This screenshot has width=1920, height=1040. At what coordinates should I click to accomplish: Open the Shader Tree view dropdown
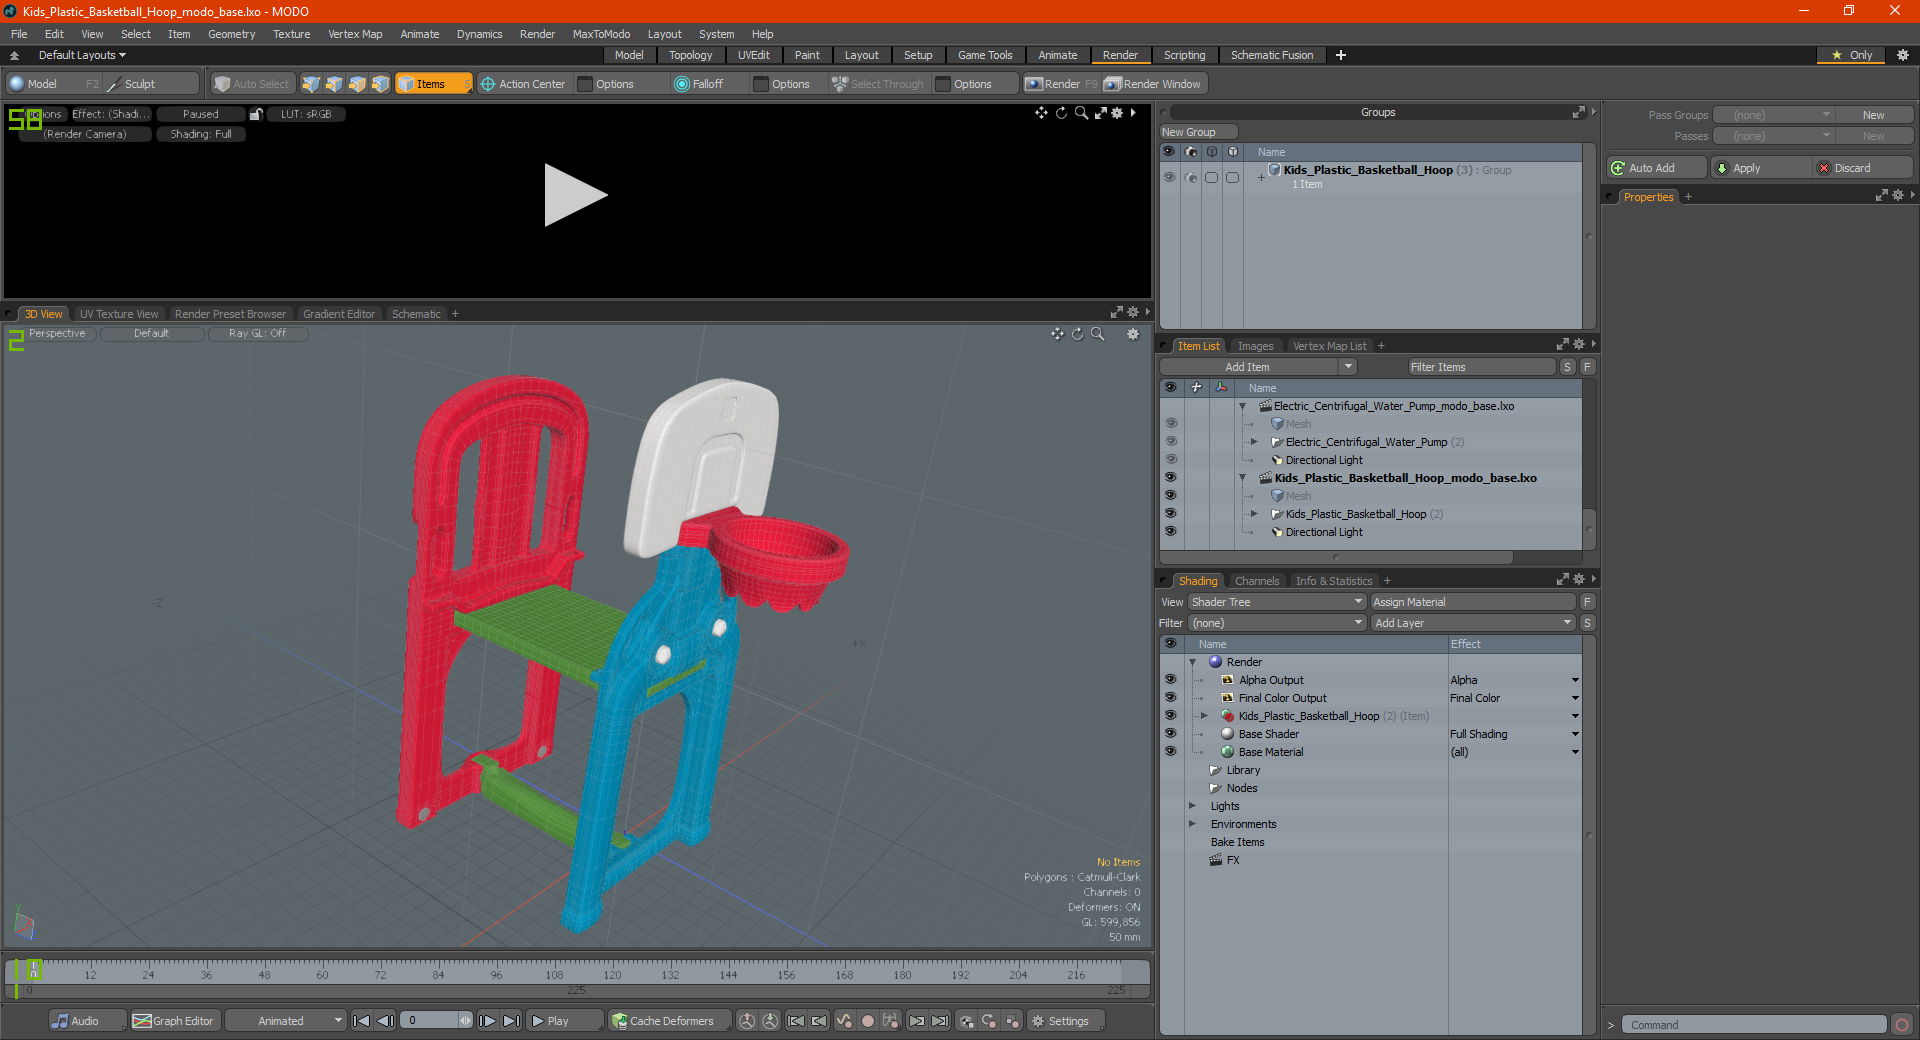point(1277,602)
